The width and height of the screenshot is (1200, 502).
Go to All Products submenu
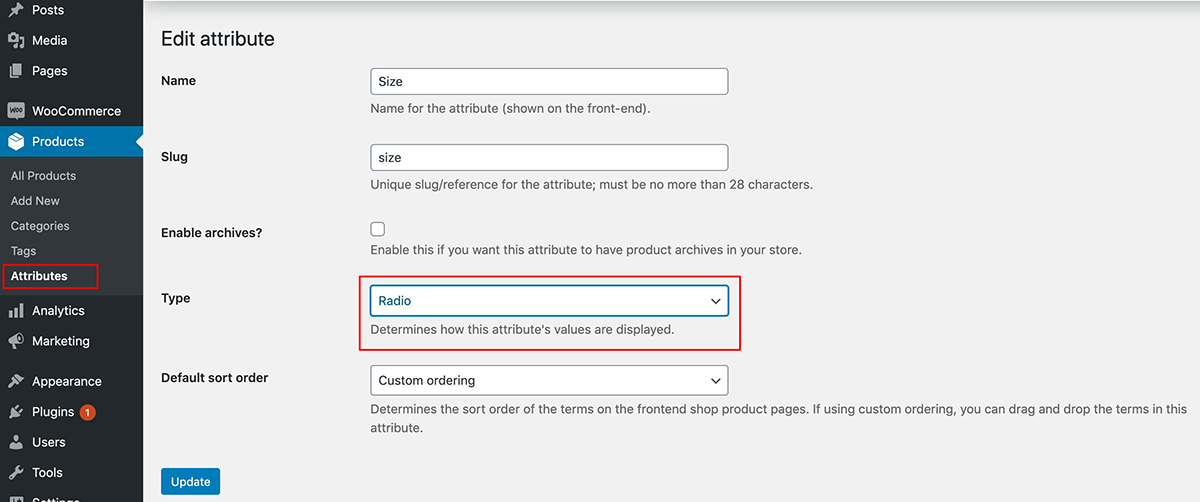click(x=43, y=175)
